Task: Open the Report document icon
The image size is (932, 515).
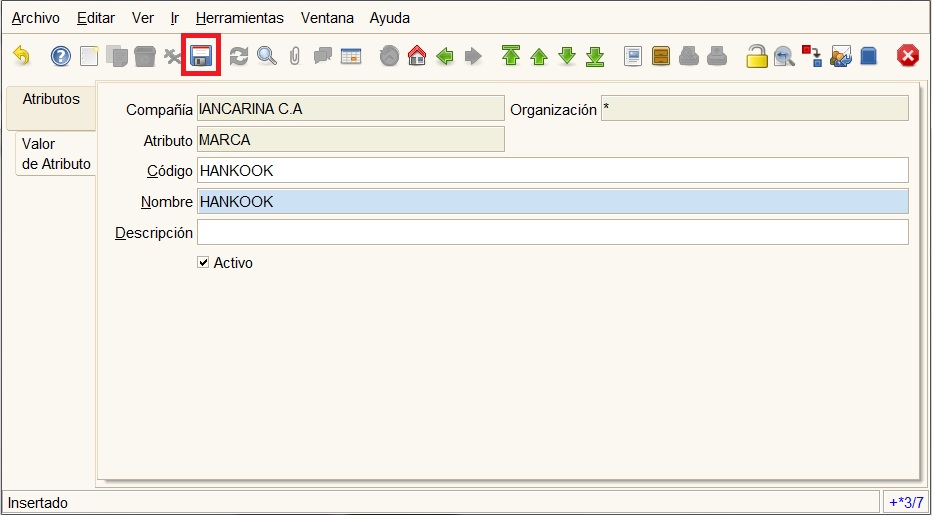Action: pos(633,56)
